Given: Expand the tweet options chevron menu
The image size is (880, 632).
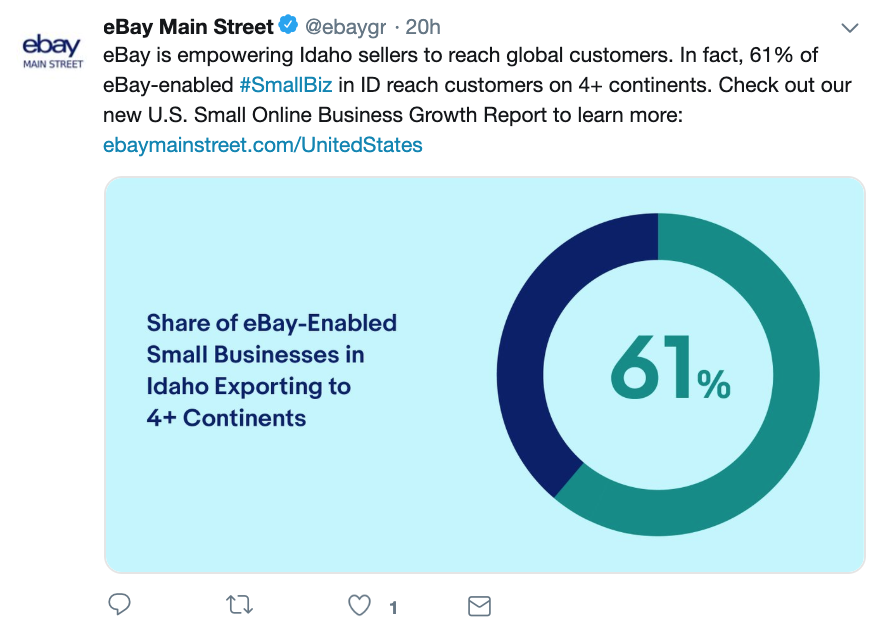Looking at the screenshot, I should [x=850, y=28].
